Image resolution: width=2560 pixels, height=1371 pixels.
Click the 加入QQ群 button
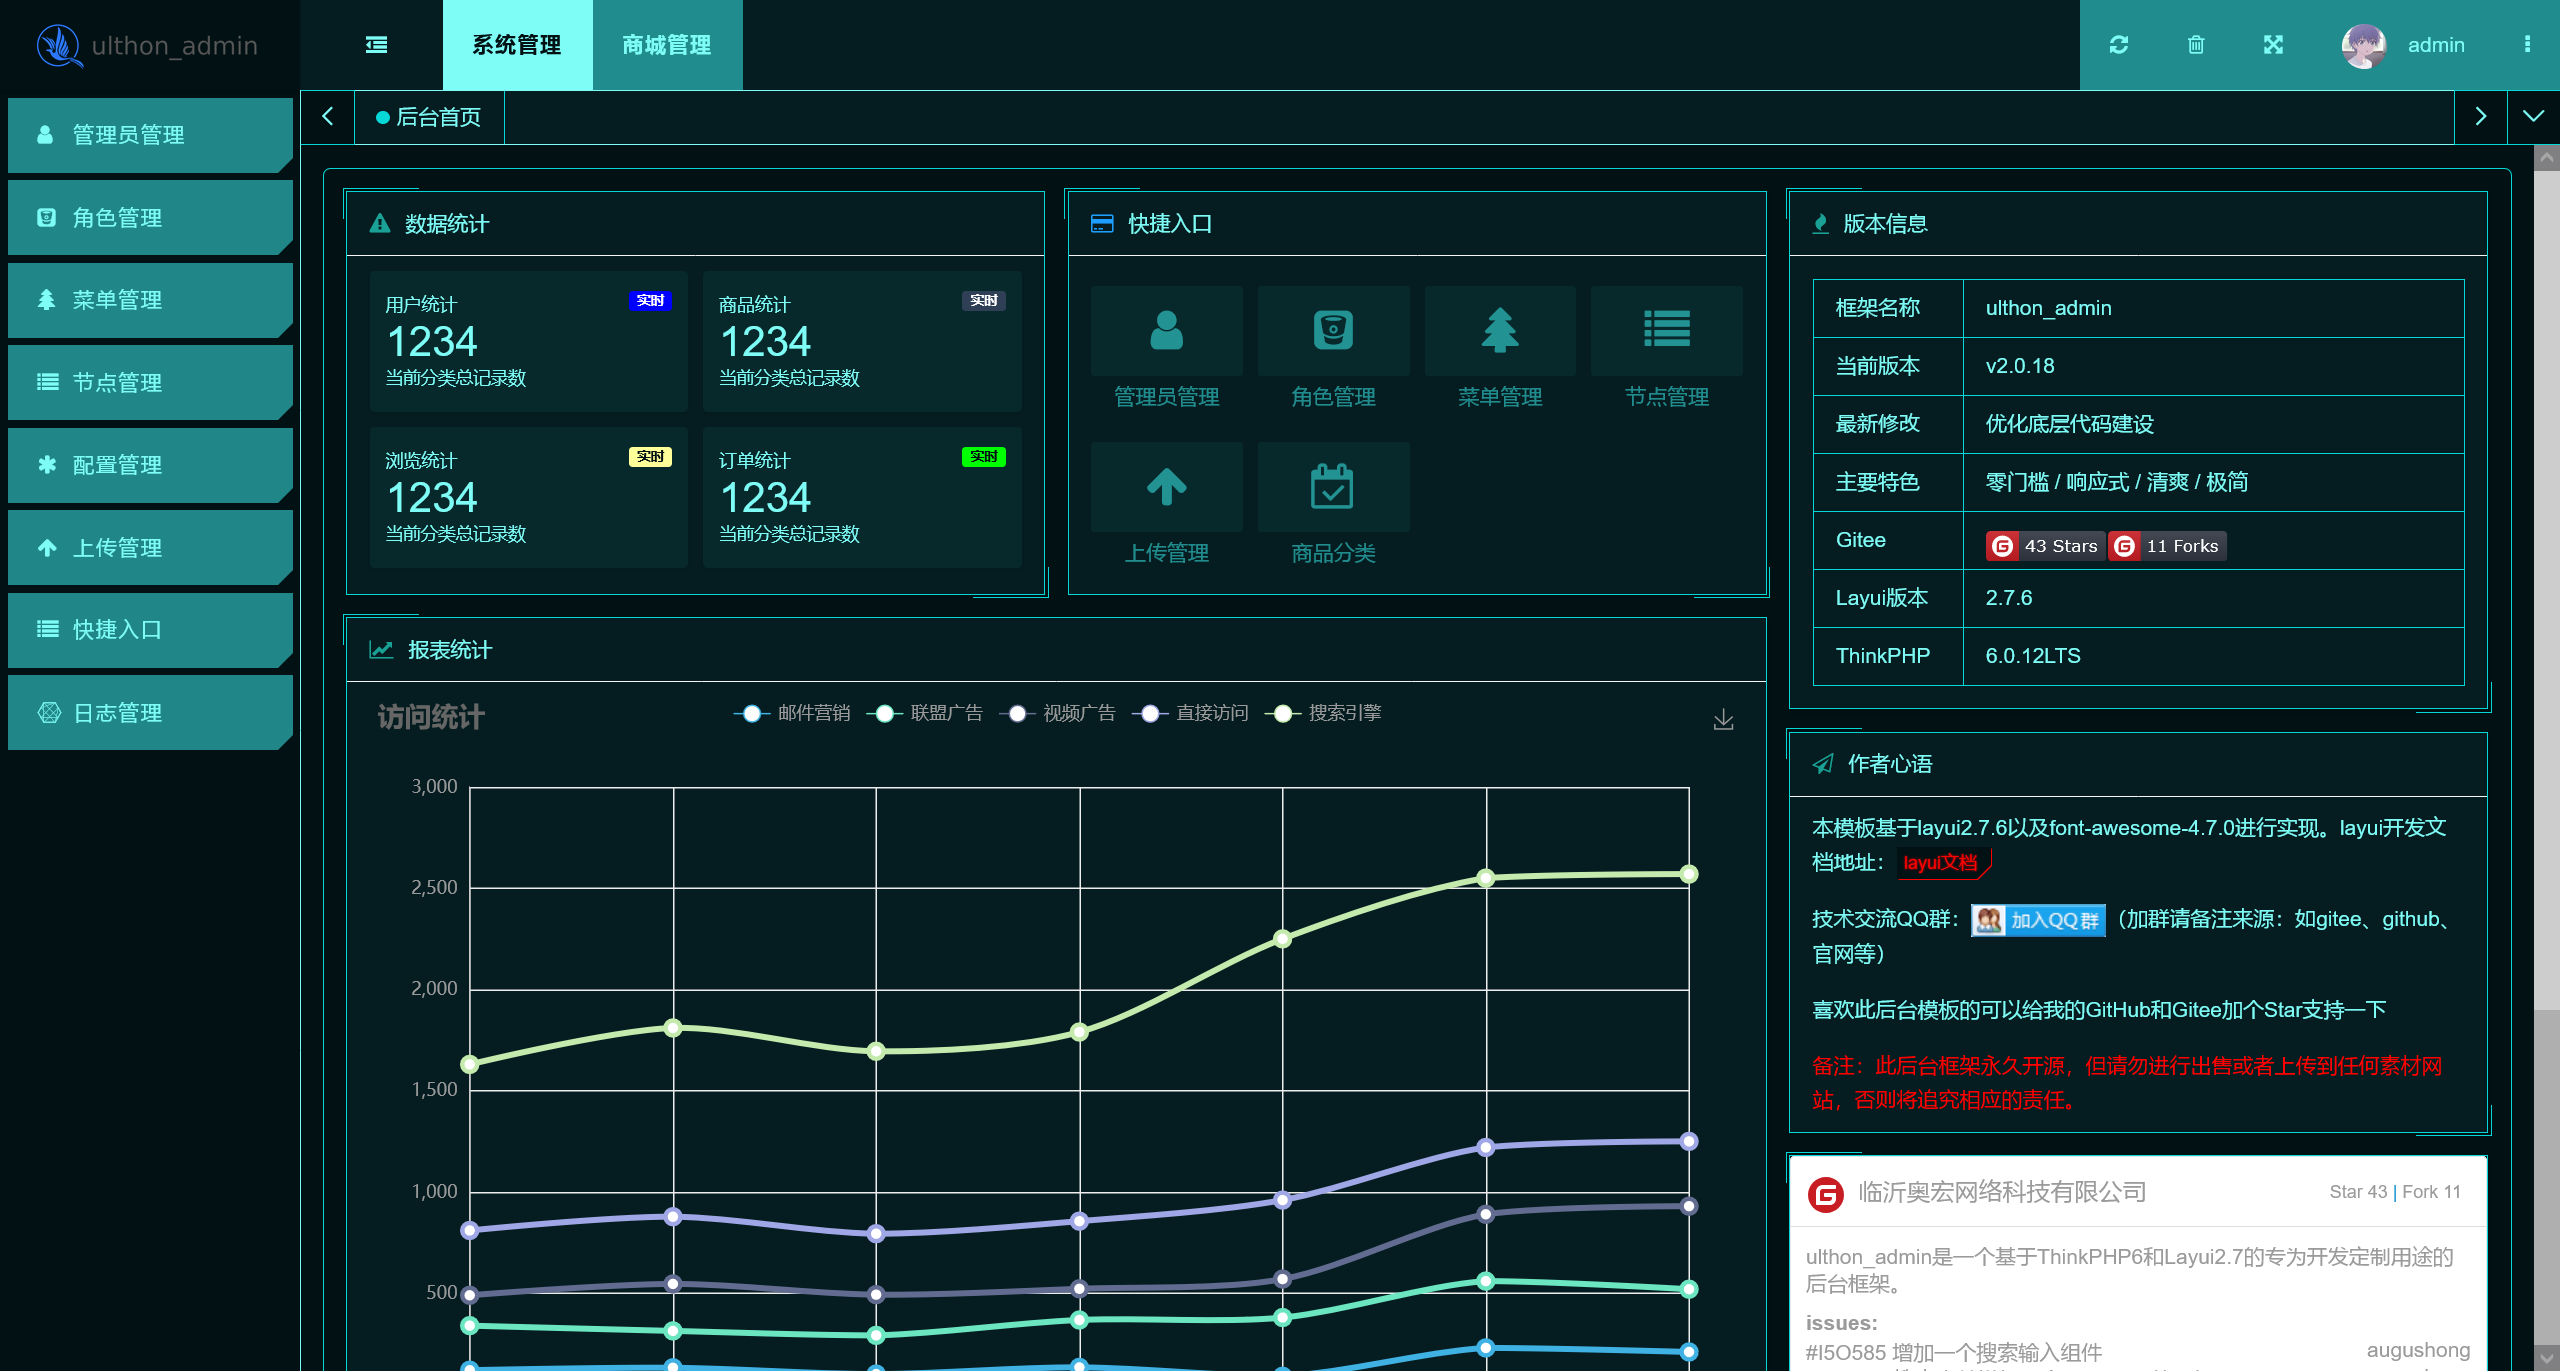(x=2038, y=920)
